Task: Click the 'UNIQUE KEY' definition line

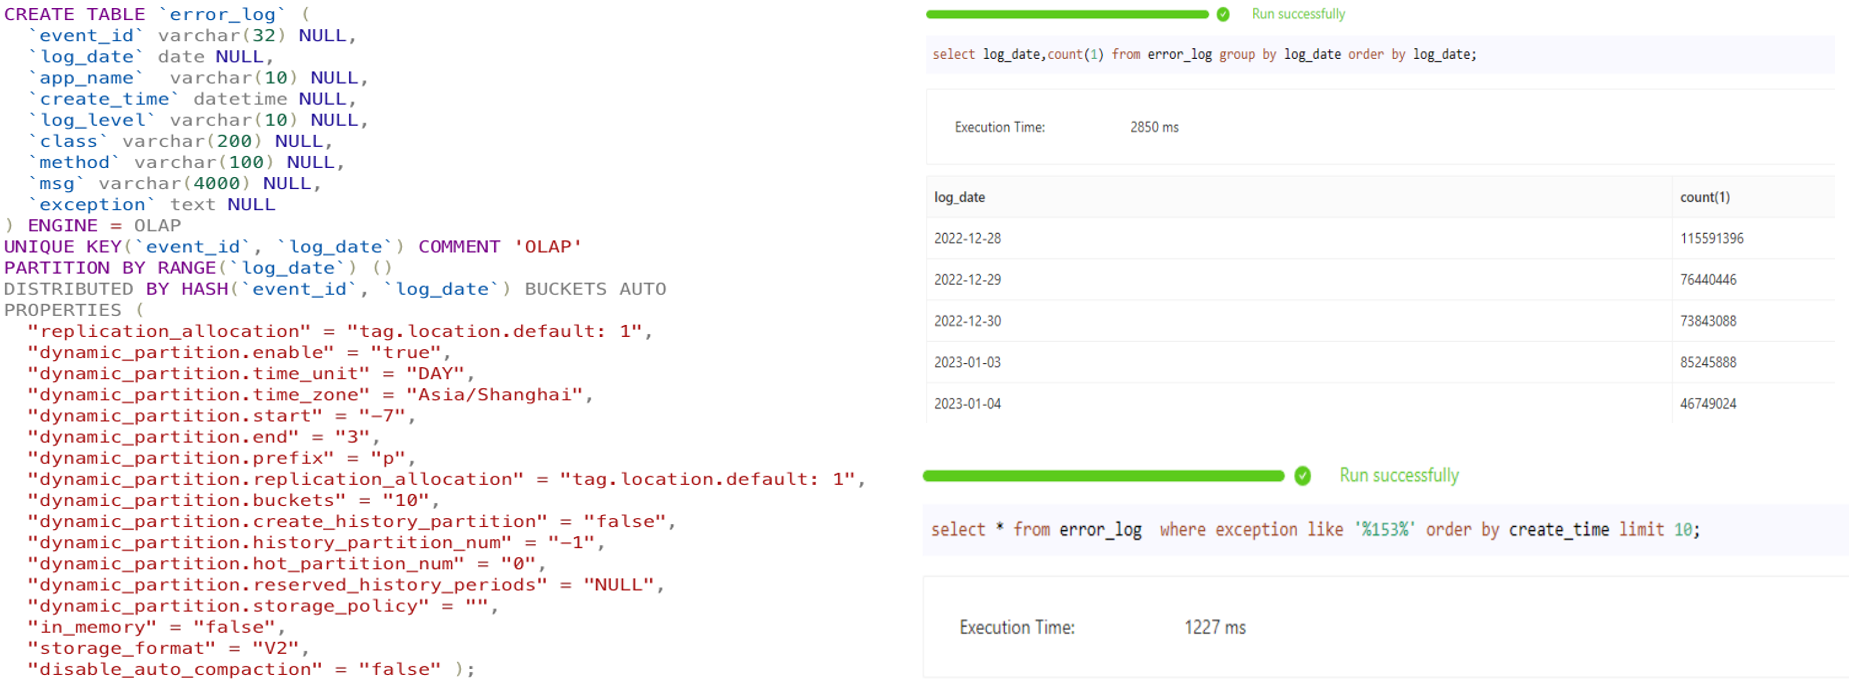Action: tap(293, 246)
